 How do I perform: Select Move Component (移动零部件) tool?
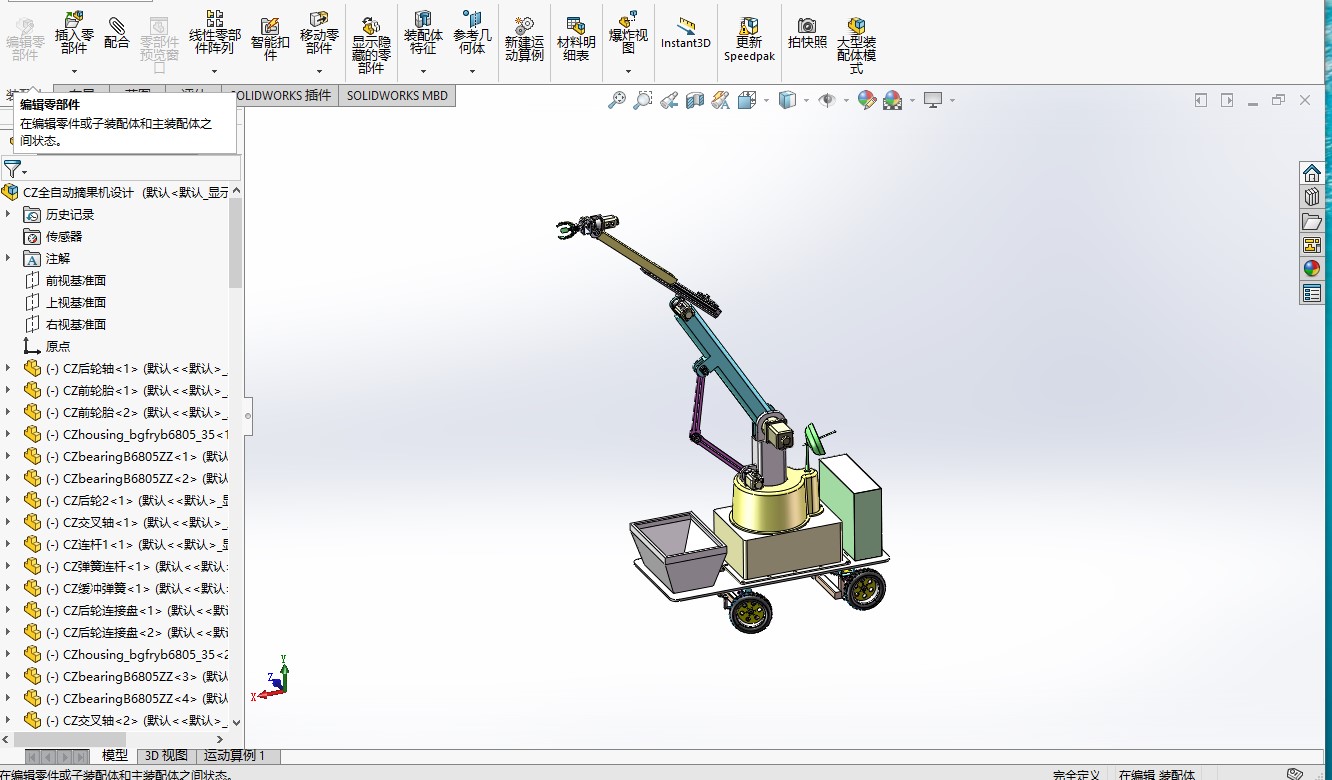[x=319, y=32]
